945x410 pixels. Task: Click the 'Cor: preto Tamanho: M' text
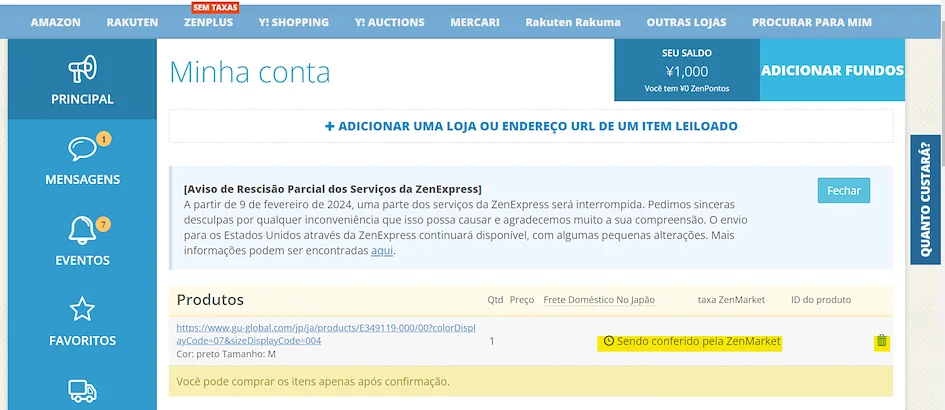tap(226, 354)
